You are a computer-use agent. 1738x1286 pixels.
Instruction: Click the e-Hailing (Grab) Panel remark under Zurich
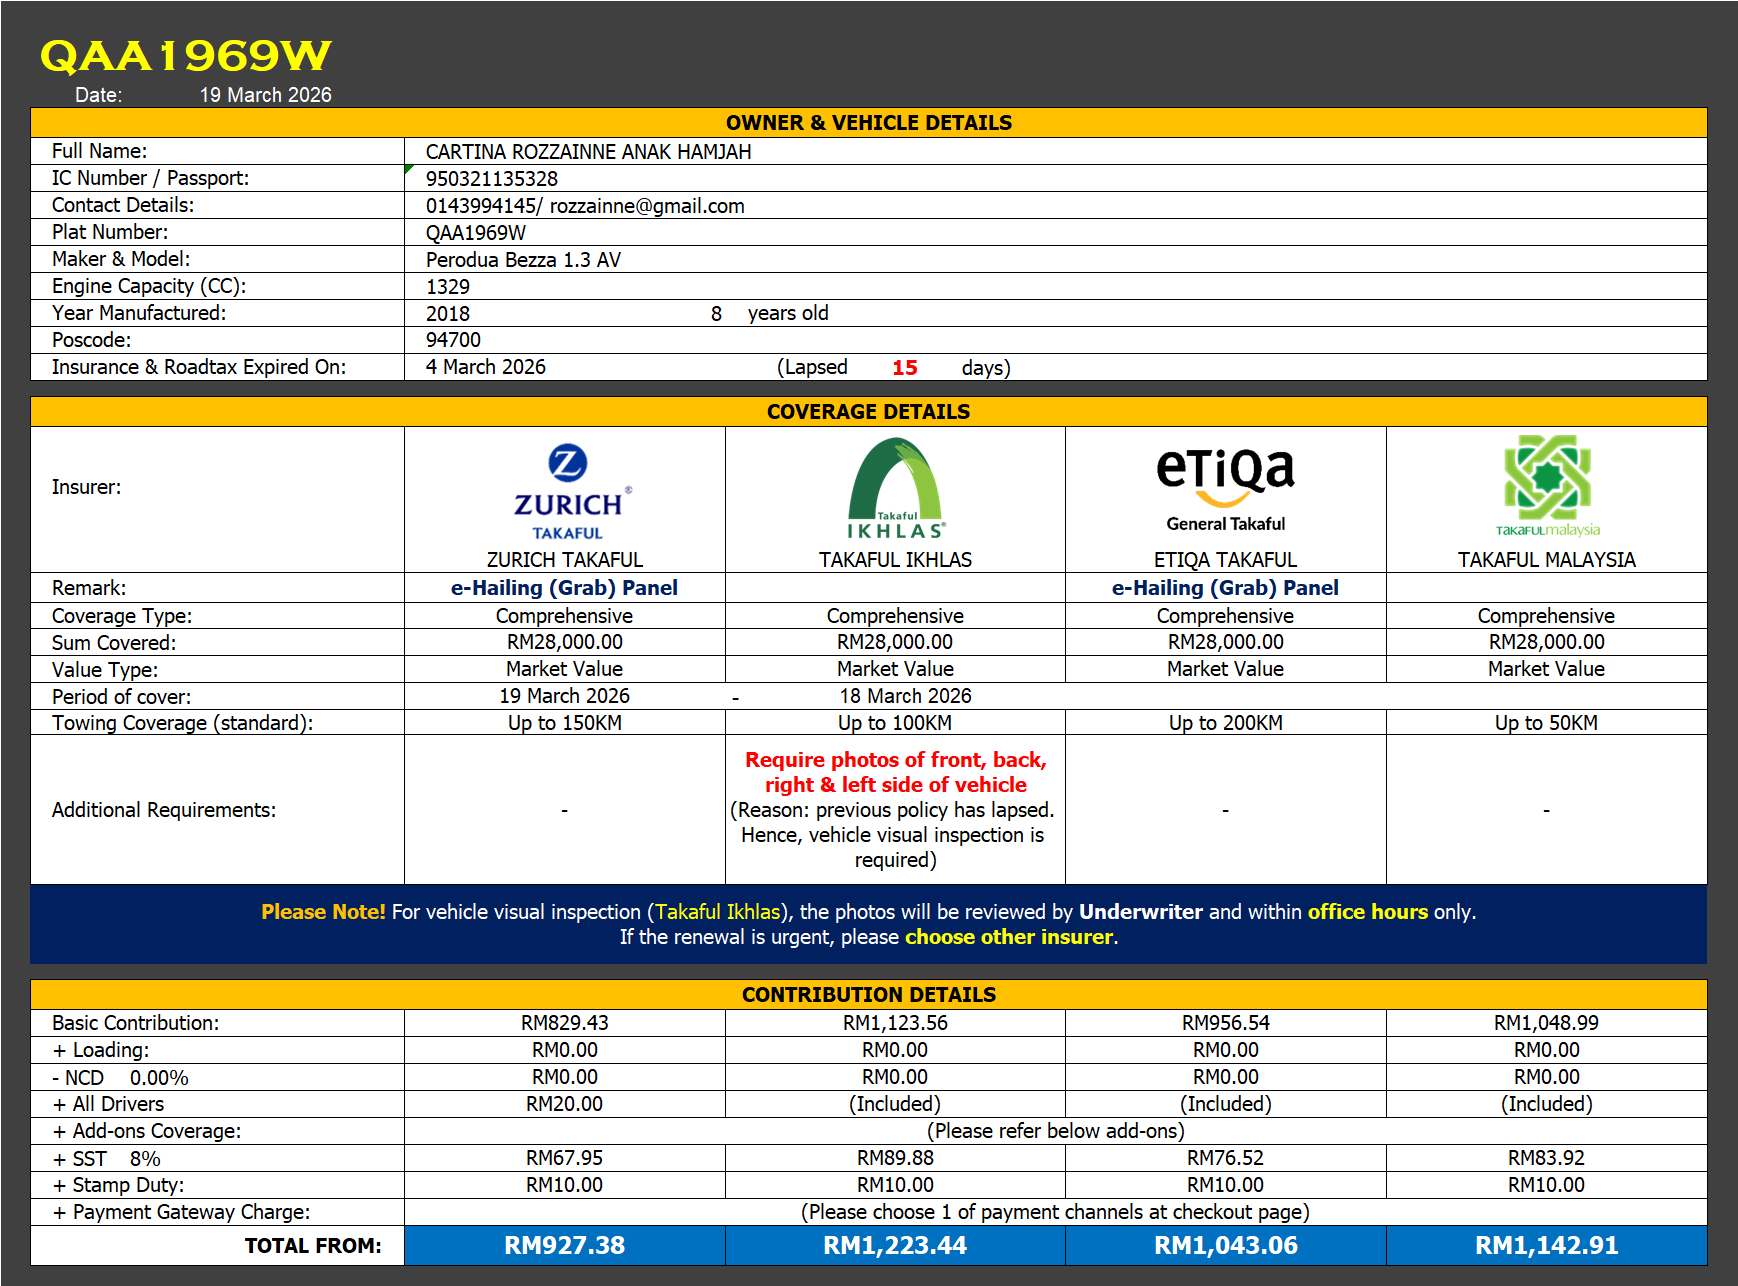(564, 588)
